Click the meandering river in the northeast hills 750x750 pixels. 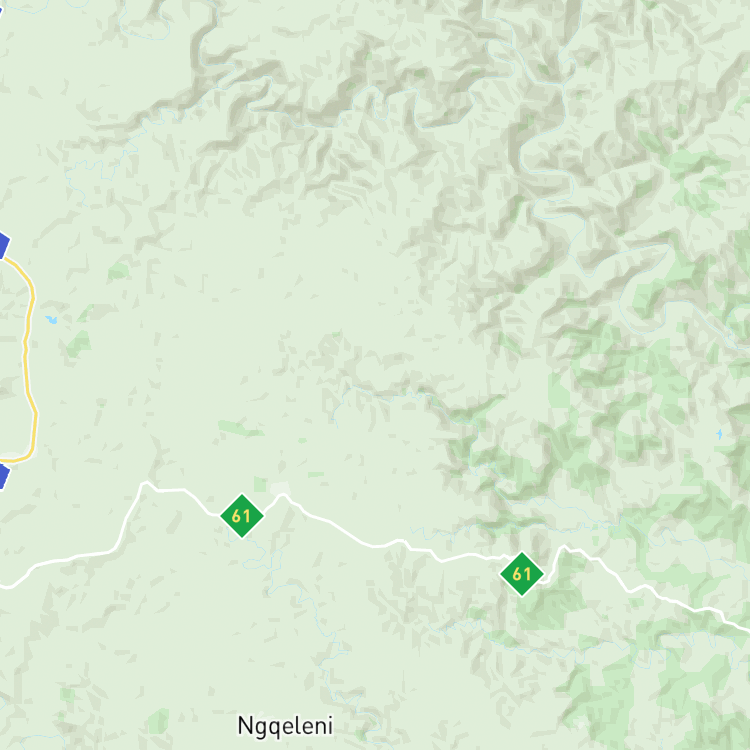point(545,158)
